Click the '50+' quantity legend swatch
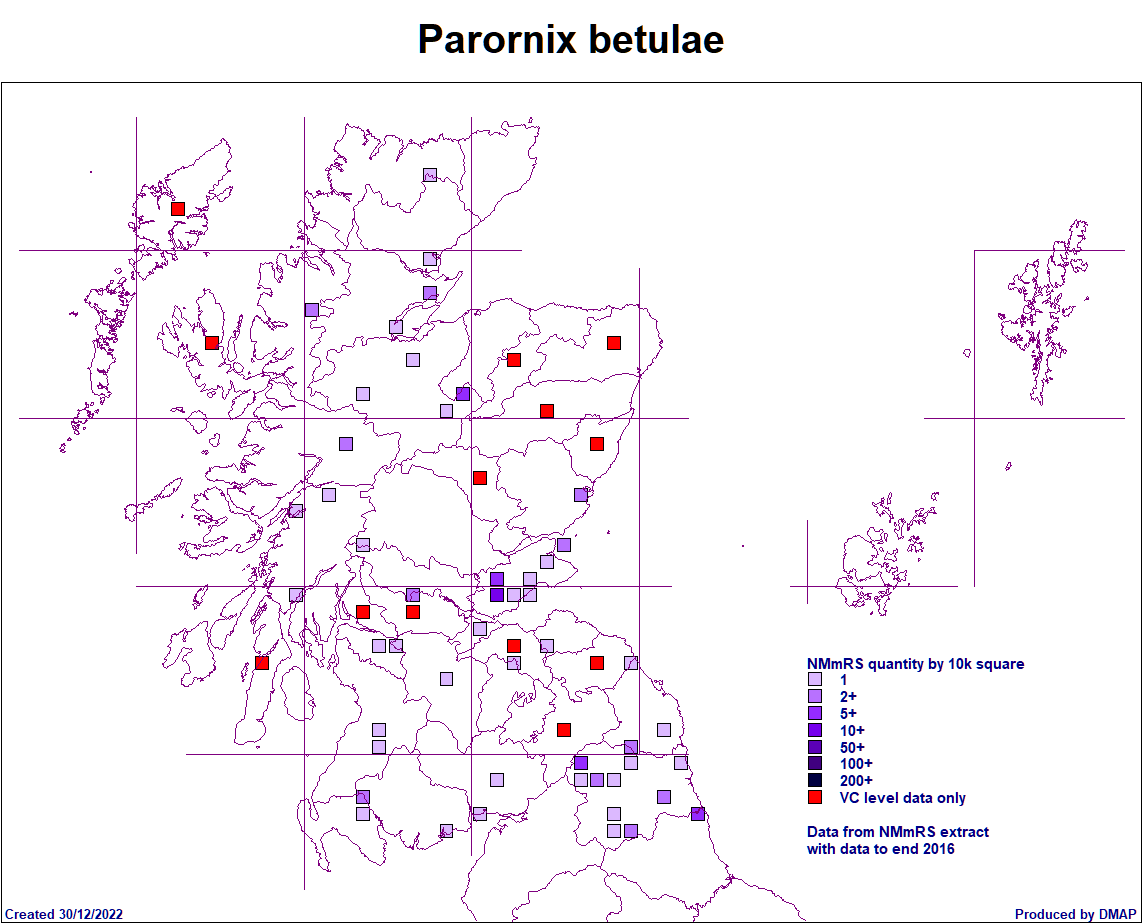 point(815,747)
